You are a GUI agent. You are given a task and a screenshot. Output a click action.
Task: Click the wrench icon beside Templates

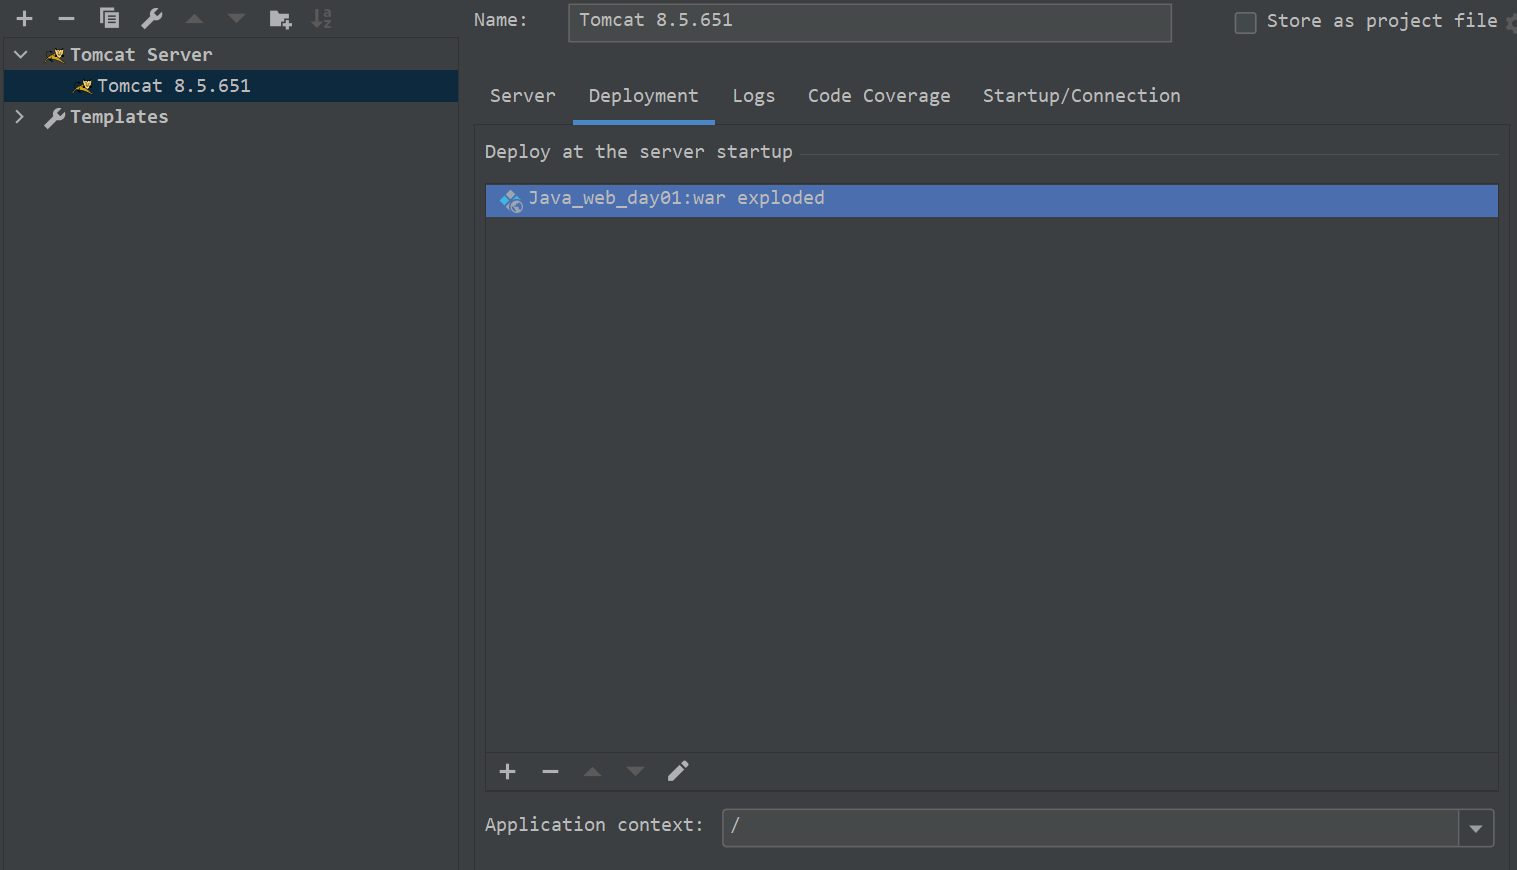coord(55,118)
